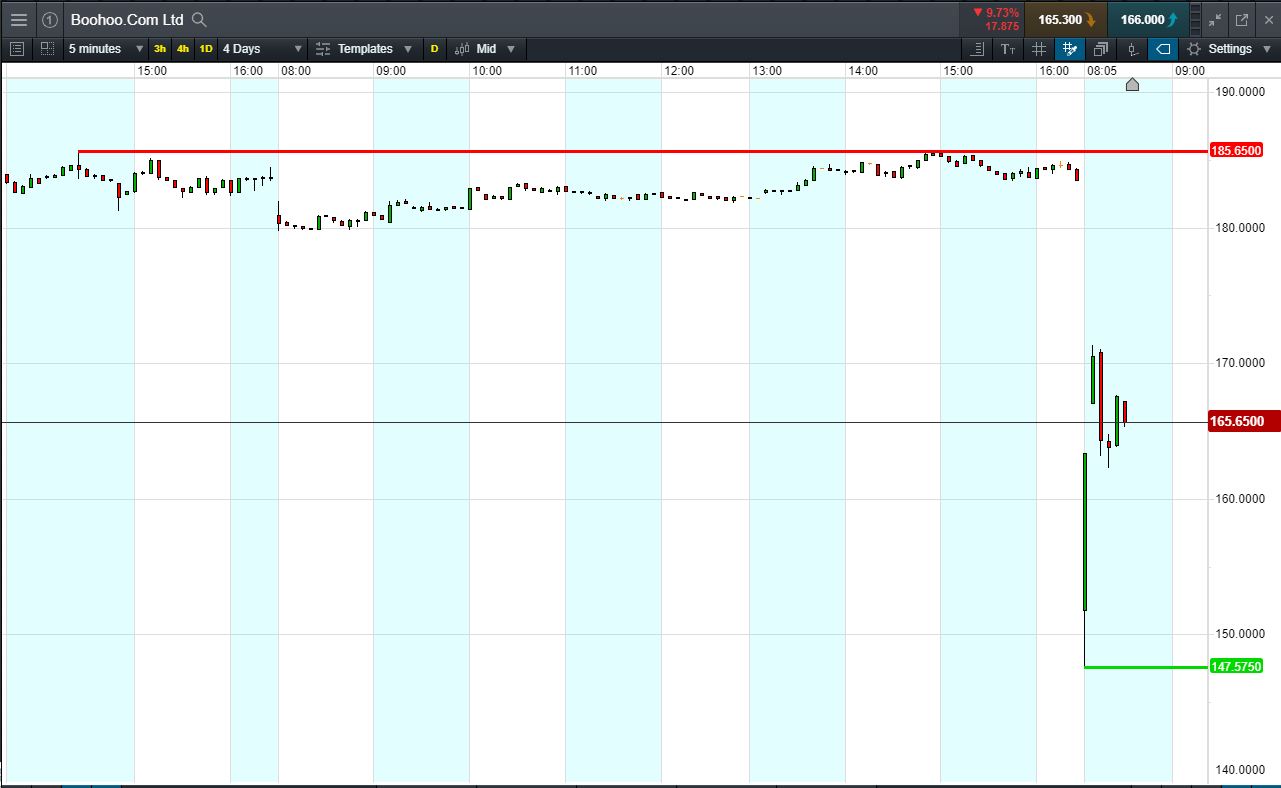Click the shrink chart arrows icon
The height and width of the screenshot is (788, 1281).
coord(1215,19)
